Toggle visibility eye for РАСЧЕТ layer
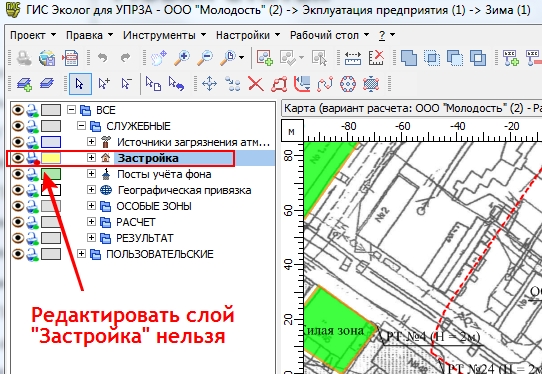This screenshot has height=374, width=542. point(18,222)
